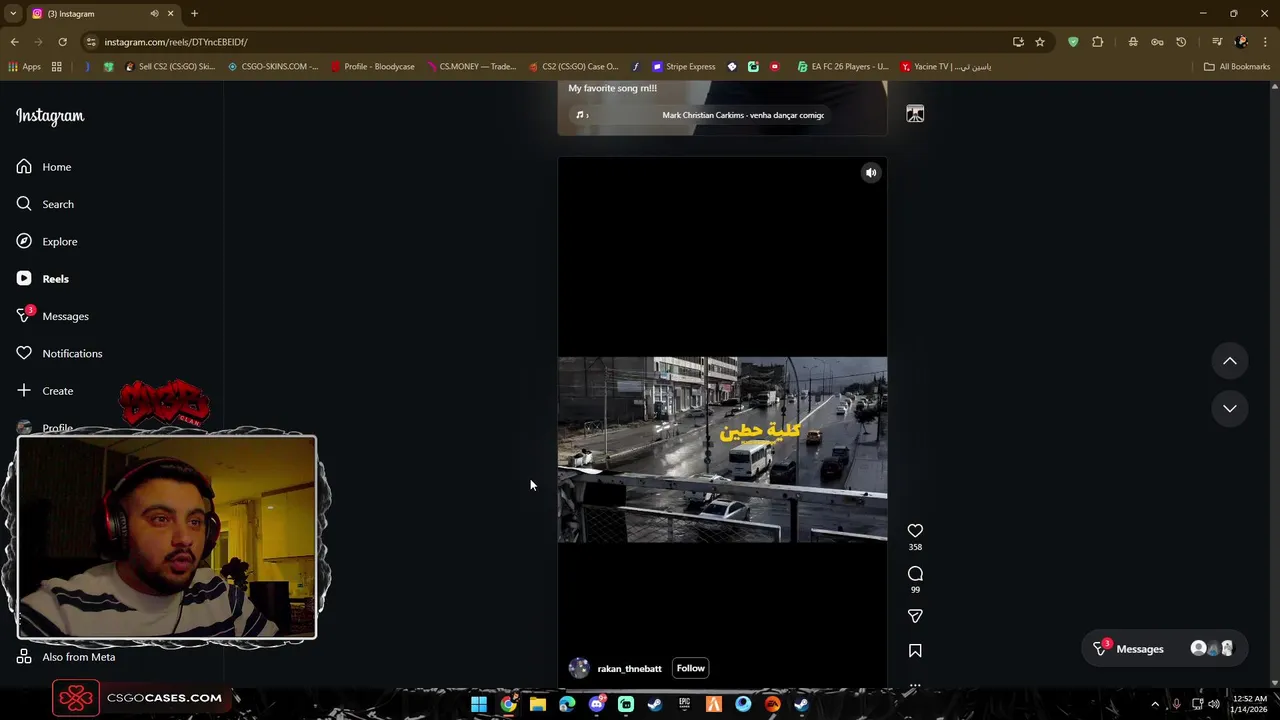This screenshot has height=720, width=1280.
Task: Open Chrome history clock icon
Action: click(x=1181, y=42)
